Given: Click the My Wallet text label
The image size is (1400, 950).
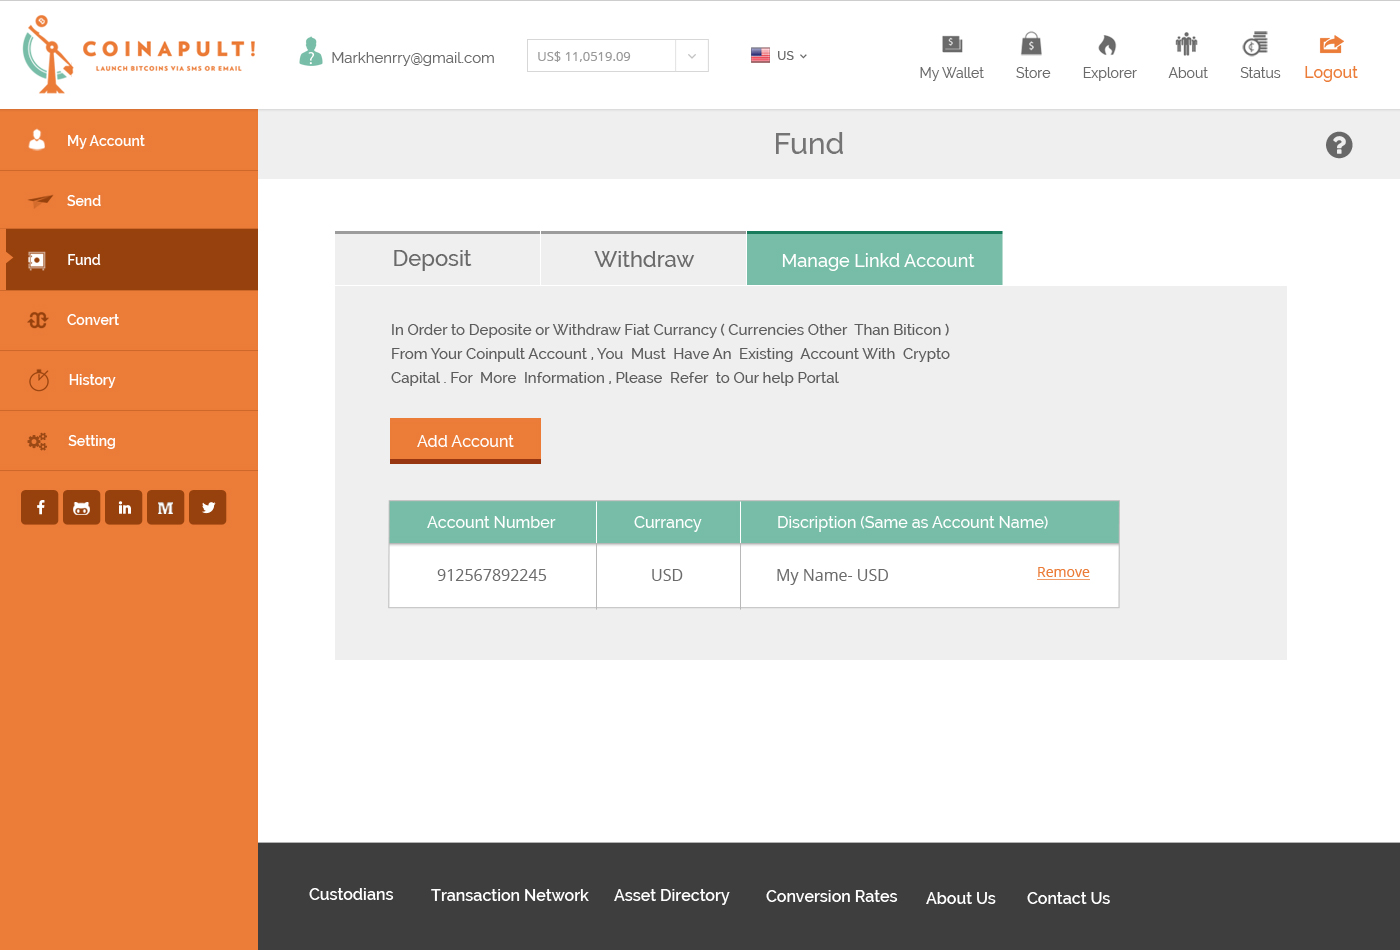Looking at the screenshot, I should coord(952,73).
